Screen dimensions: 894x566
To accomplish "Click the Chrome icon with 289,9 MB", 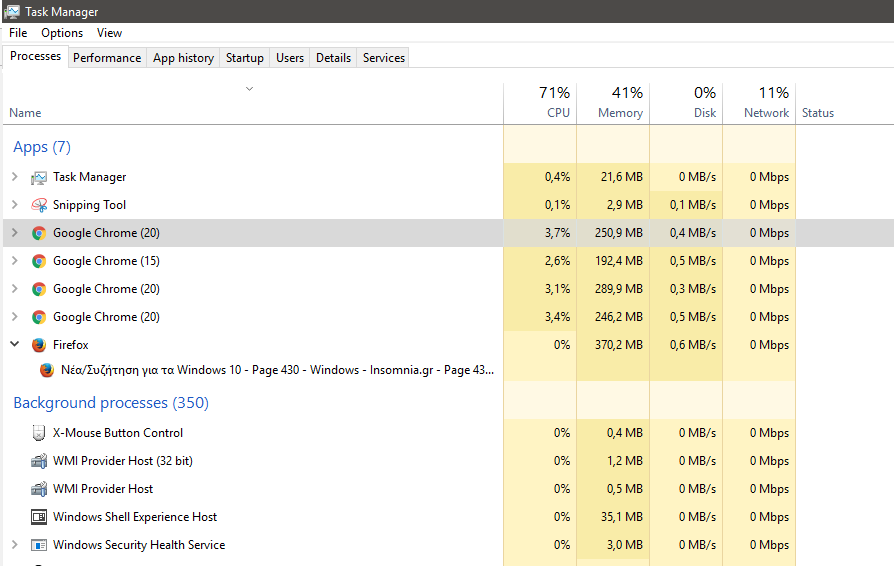I will (39, 289).
